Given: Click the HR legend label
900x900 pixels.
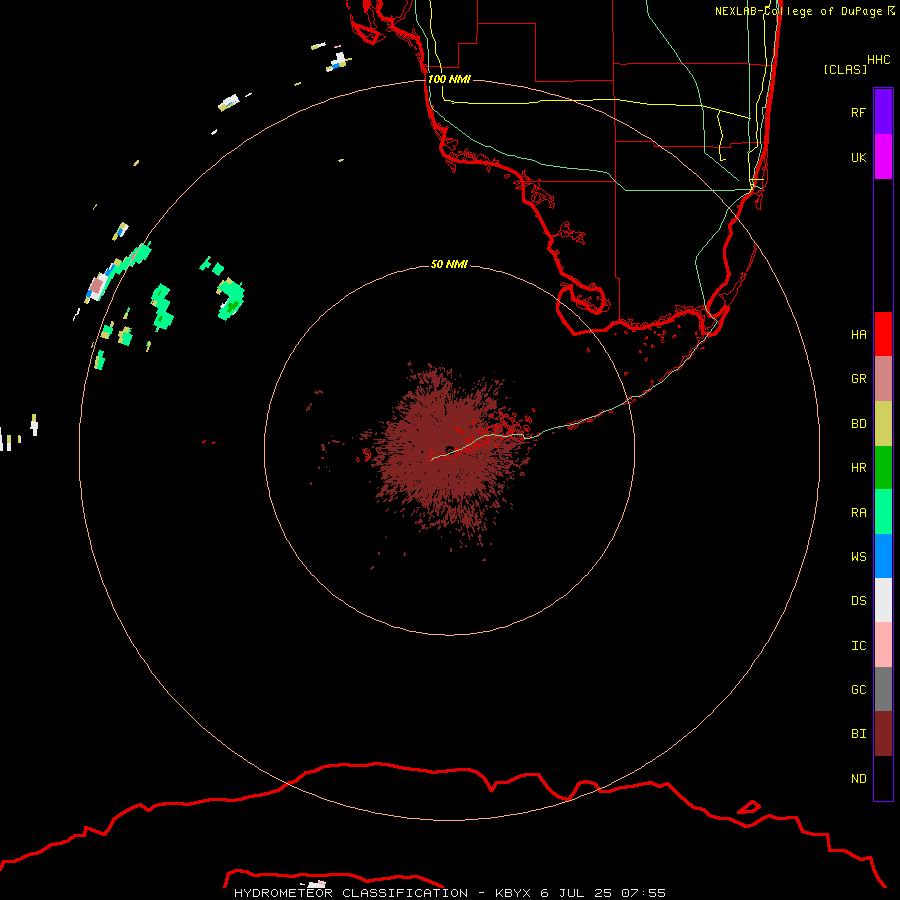Looking at the screenshot, I should coord(859,468).
